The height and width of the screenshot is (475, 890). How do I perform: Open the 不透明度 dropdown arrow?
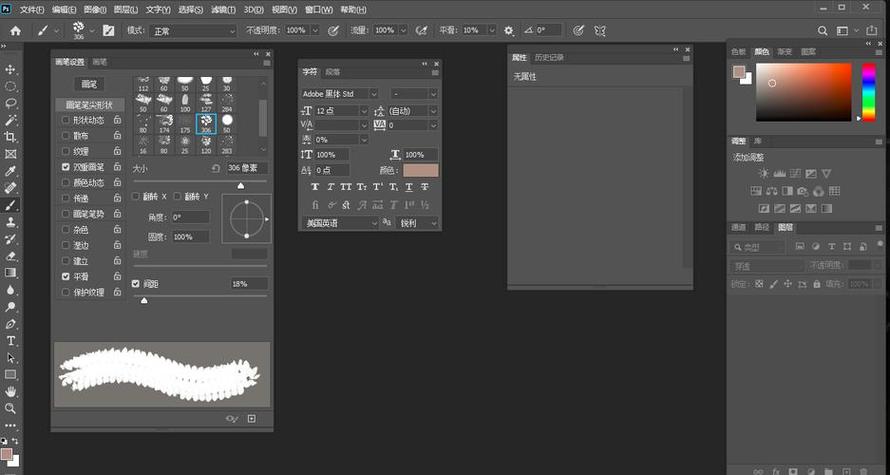(x=315, y=31)
